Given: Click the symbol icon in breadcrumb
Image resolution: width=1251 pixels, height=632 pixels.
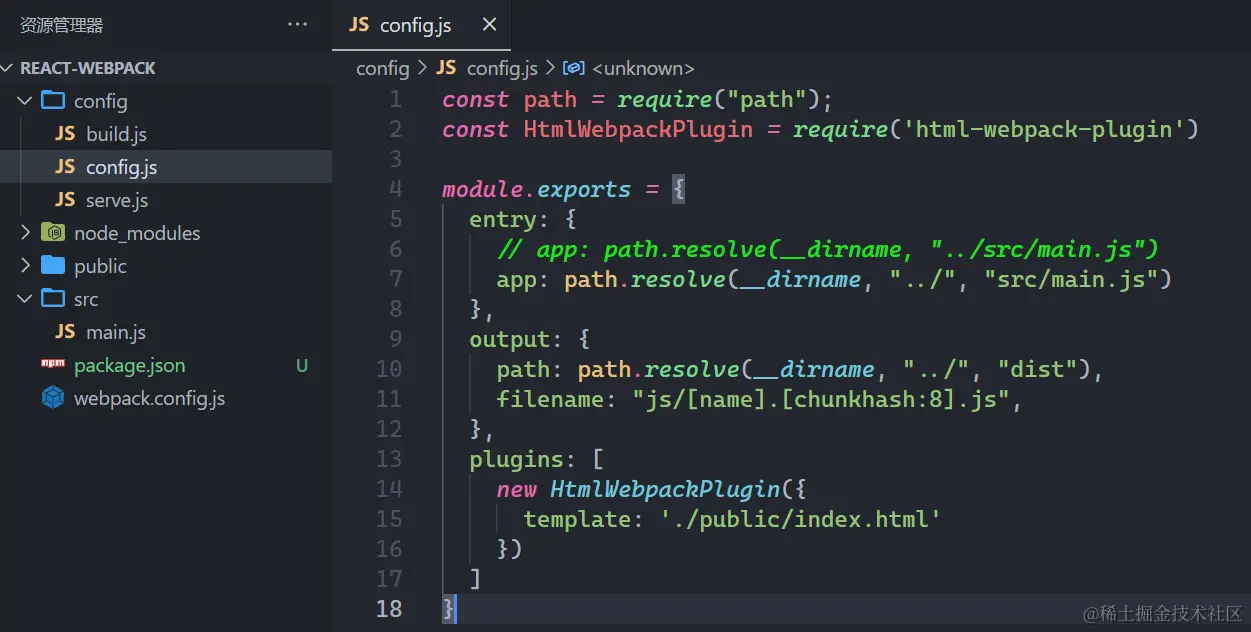Looking at the screenshot, I should [573, 68].
